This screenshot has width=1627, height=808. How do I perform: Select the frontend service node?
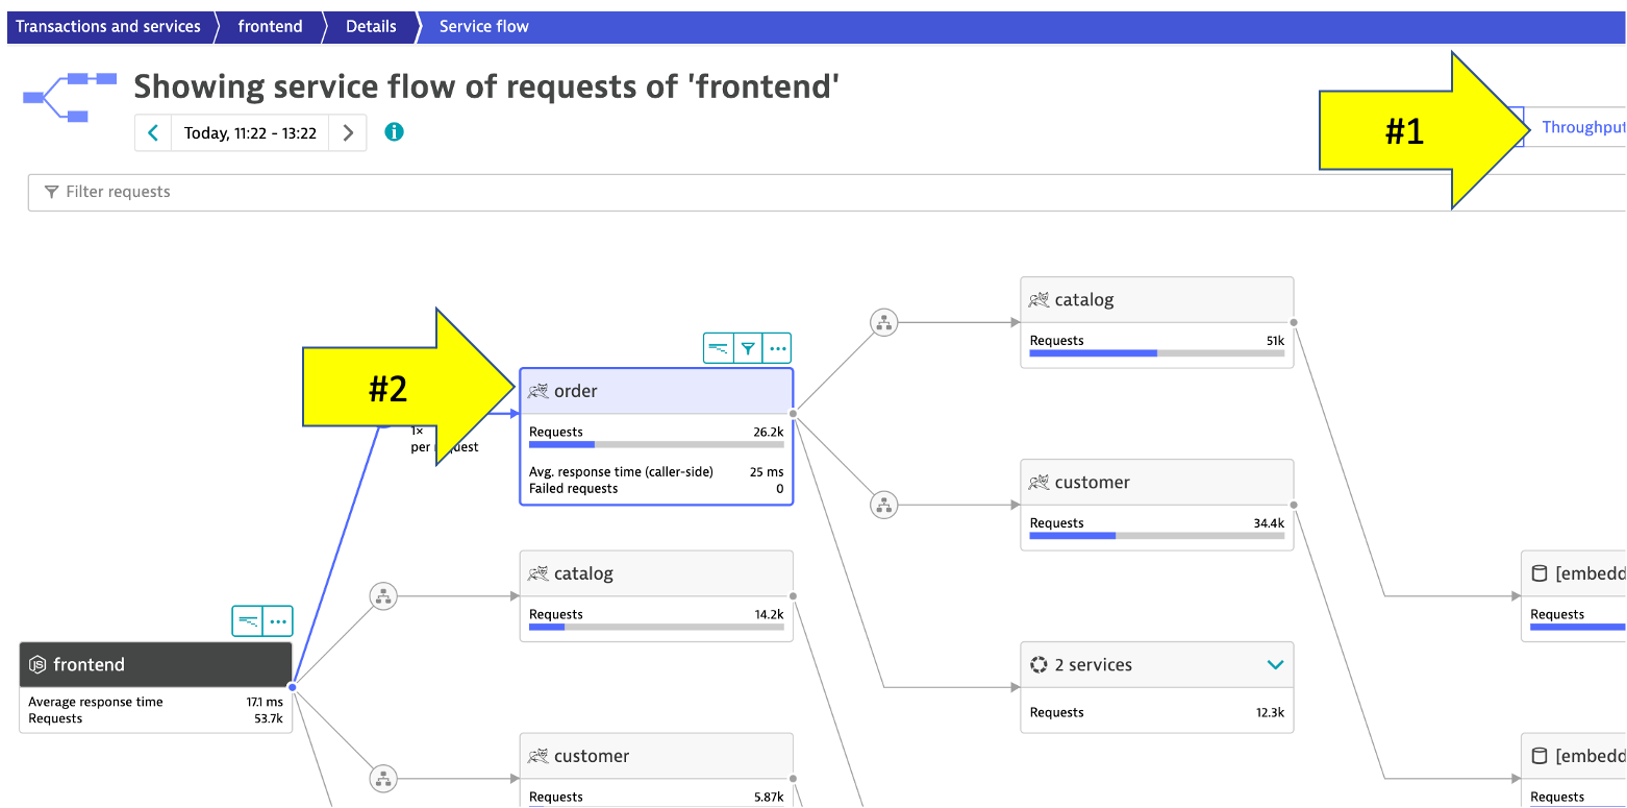point(155,665)
